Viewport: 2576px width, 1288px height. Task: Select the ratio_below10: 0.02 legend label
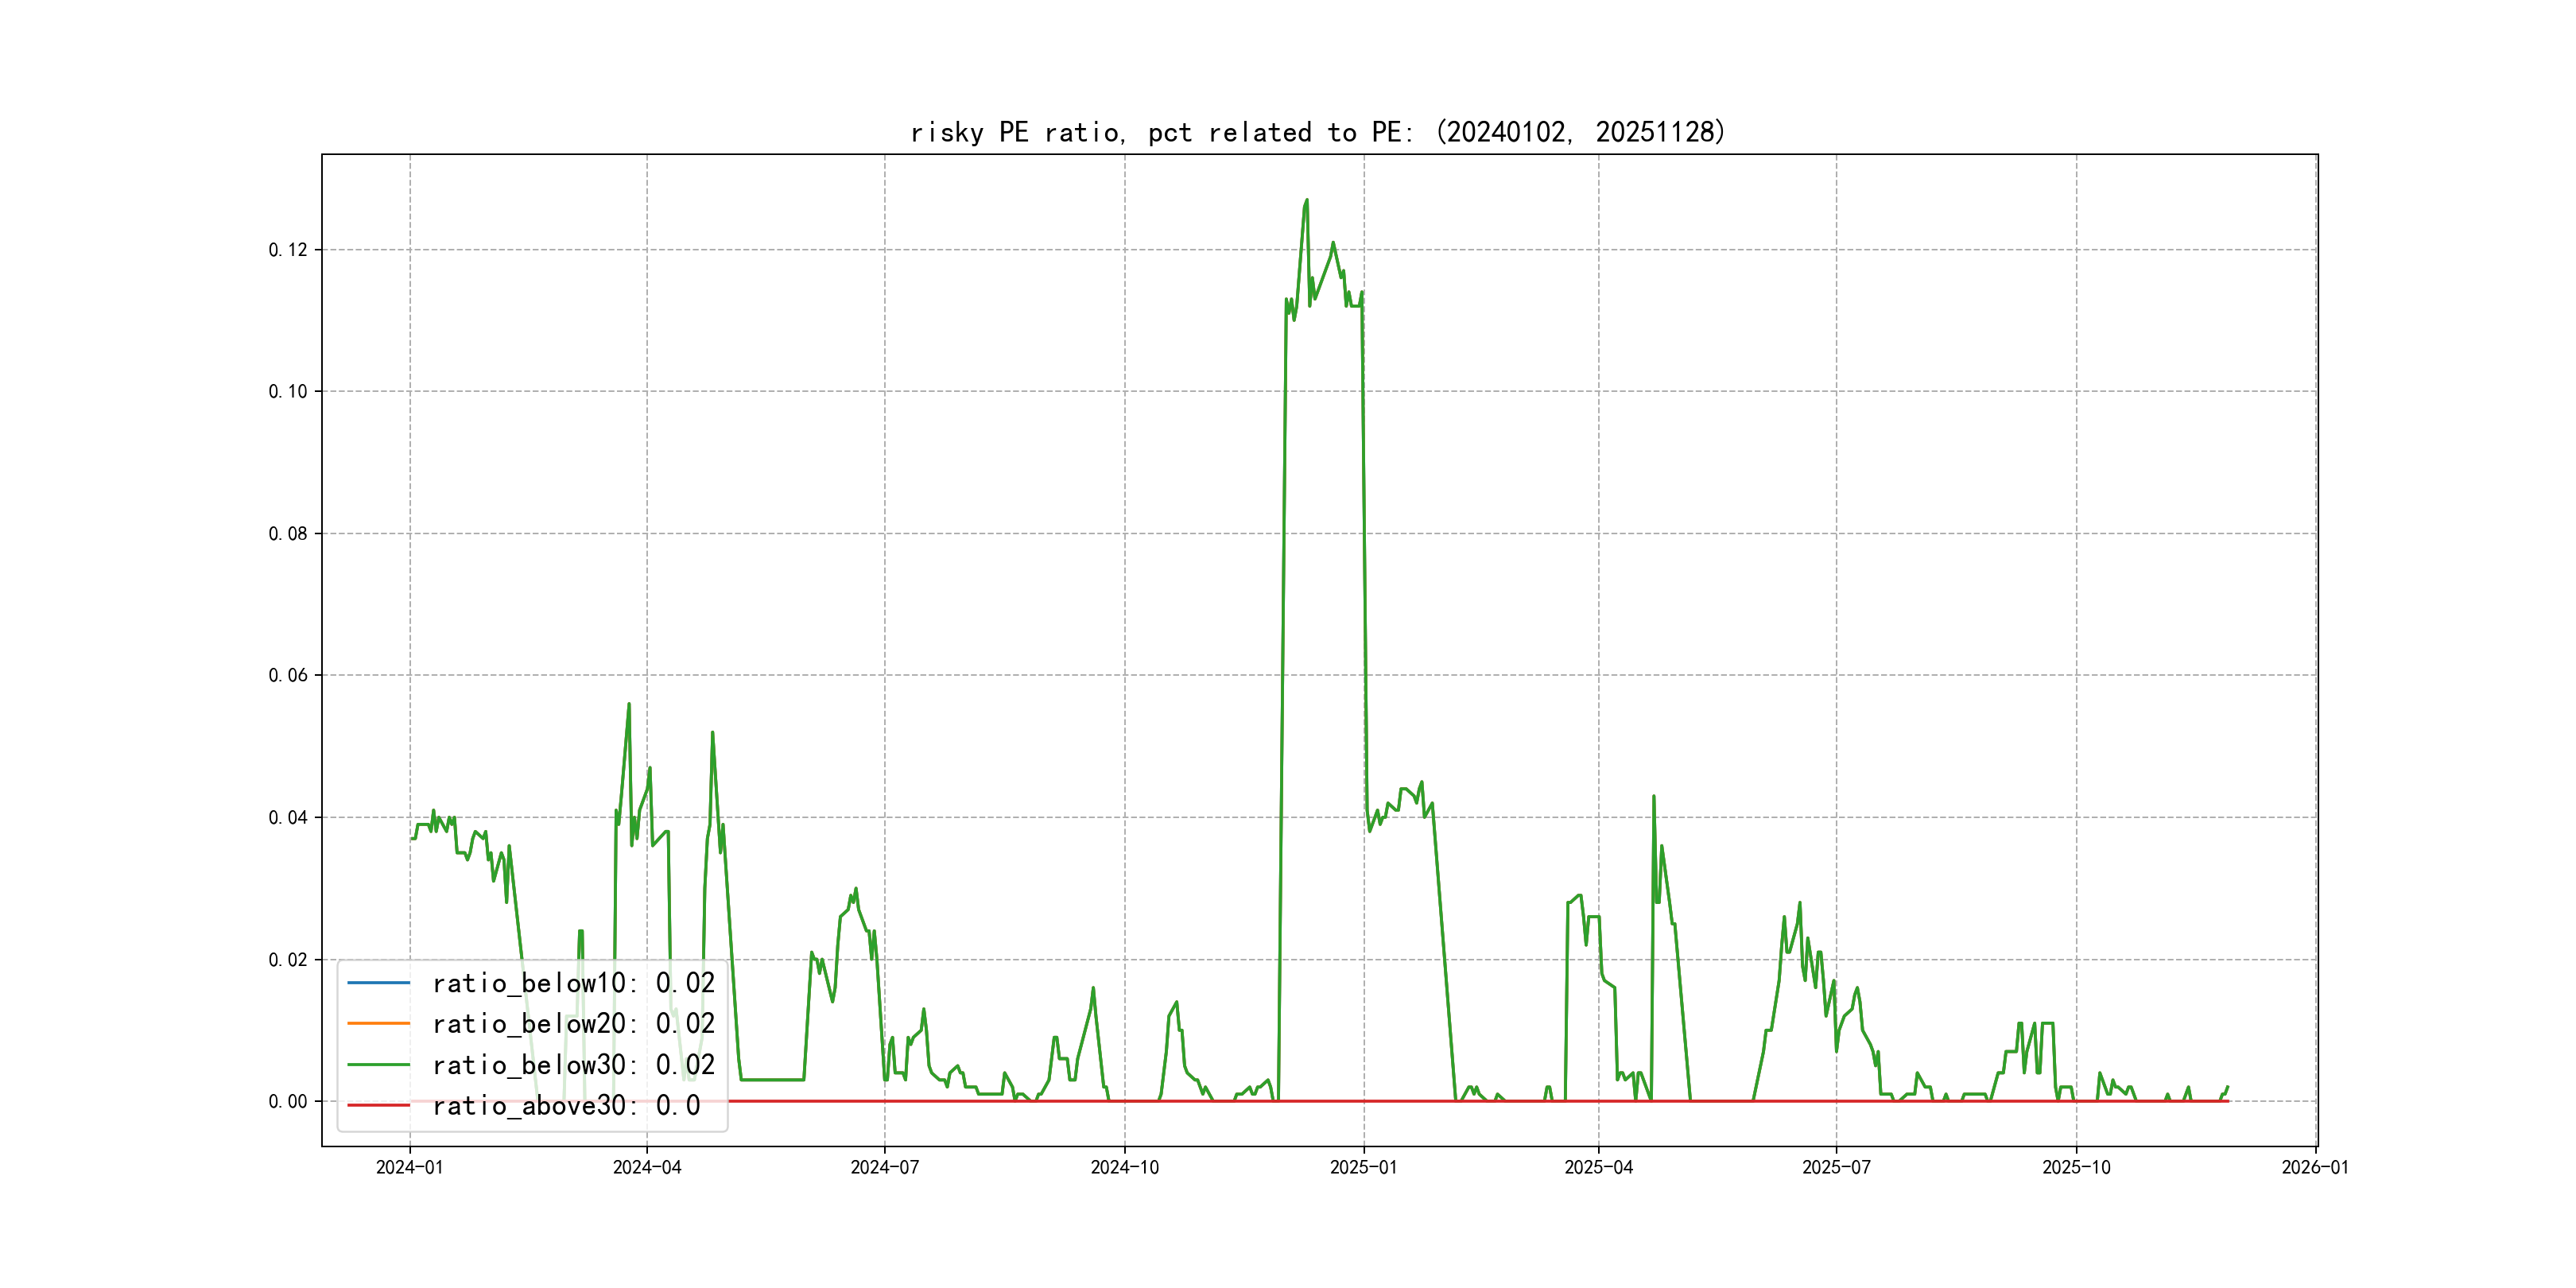coord(573,983)
